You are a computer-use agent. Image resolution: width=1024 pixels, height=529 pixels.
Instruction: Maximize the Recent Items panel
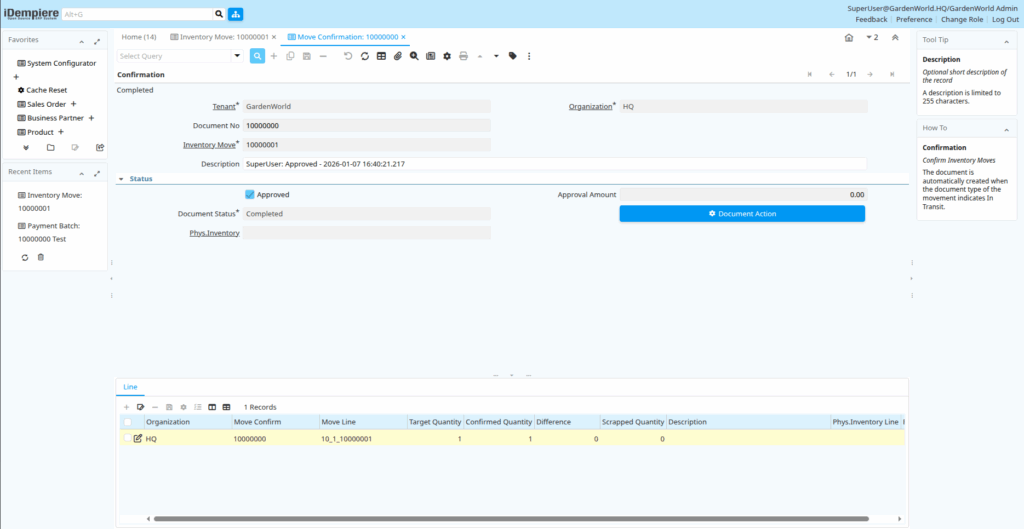[x=97, y=173]
